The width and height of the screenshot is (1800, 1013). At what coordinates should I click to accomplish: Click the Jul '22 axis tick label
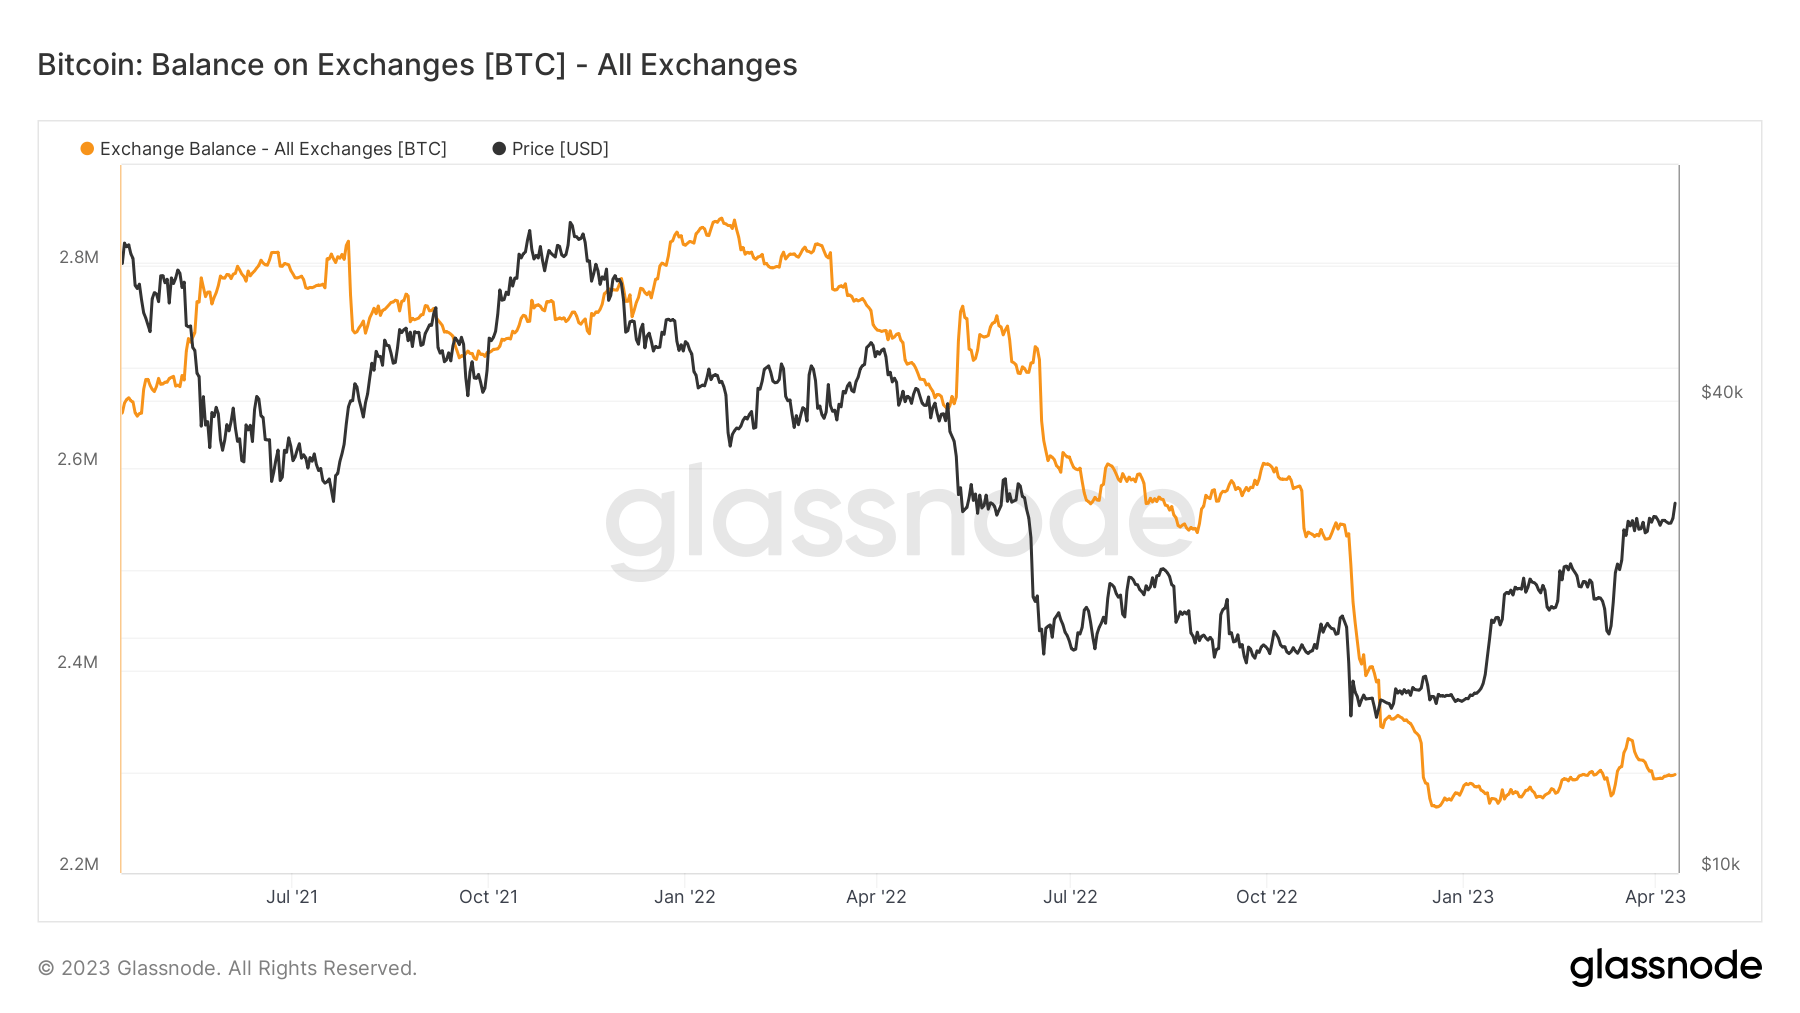click(x=1070, y=897)
